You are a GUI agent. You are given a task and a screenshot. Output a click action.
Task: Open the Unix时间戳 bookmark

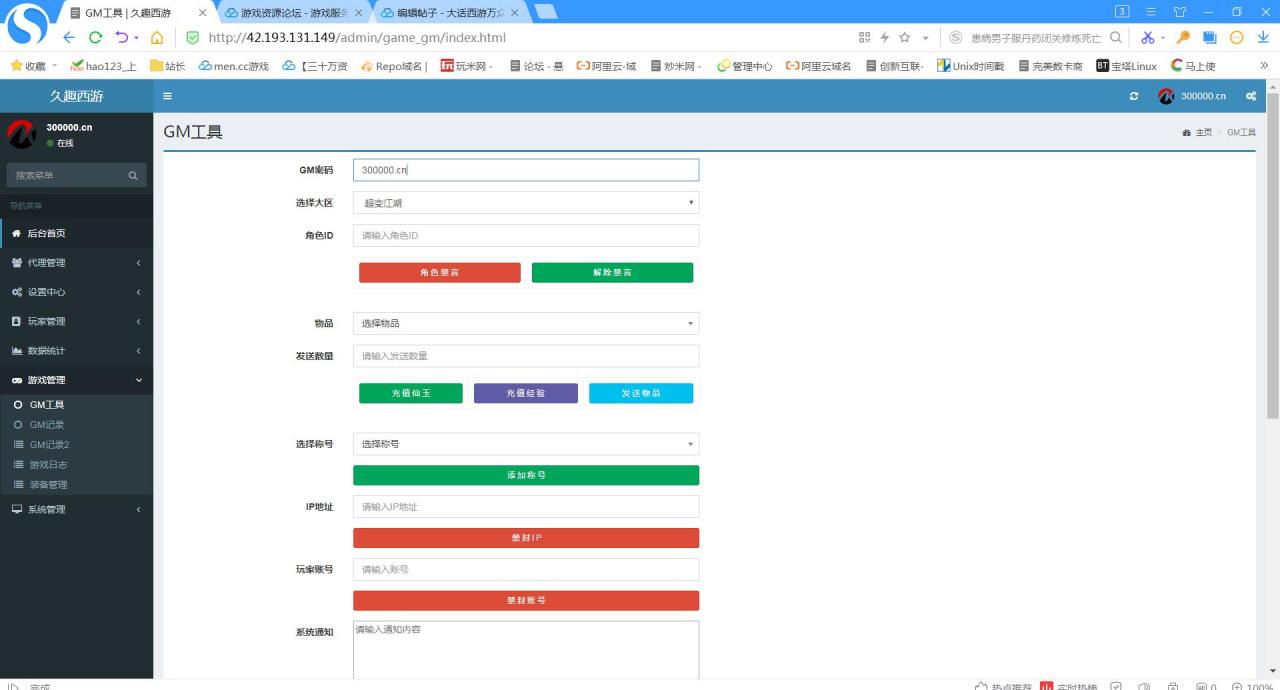970,66
